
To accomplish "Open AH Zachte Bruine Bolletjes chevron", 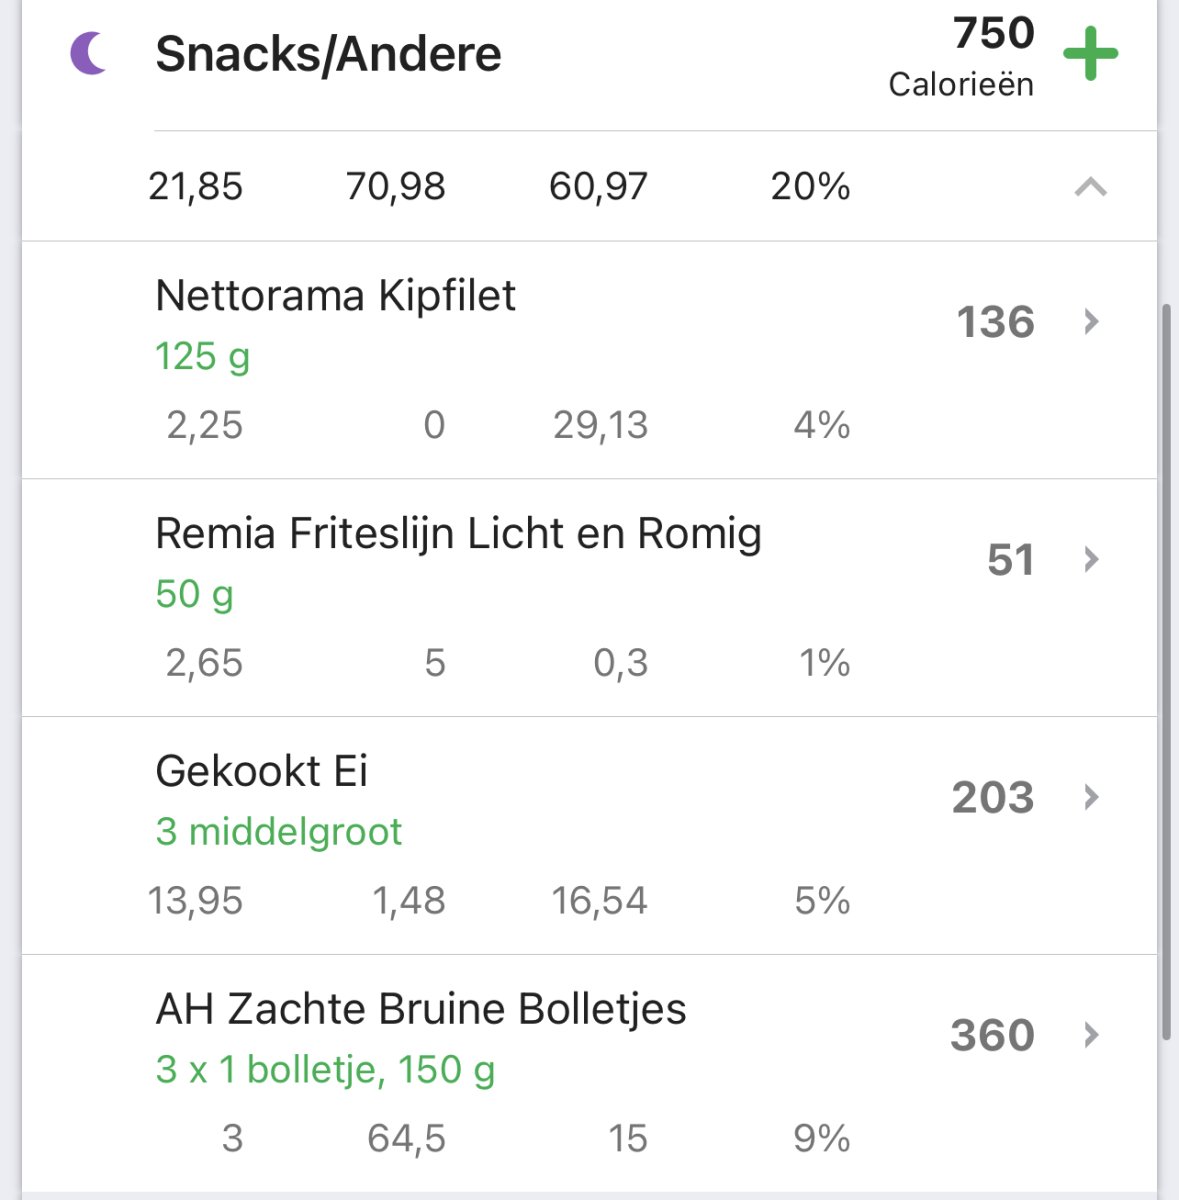I will click(1091, 1035).
